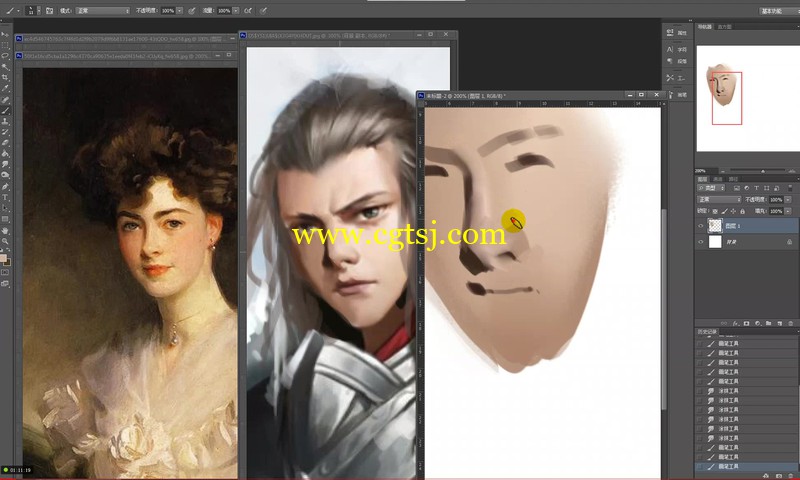Switch to the 图层 tab

coord(703,179)
